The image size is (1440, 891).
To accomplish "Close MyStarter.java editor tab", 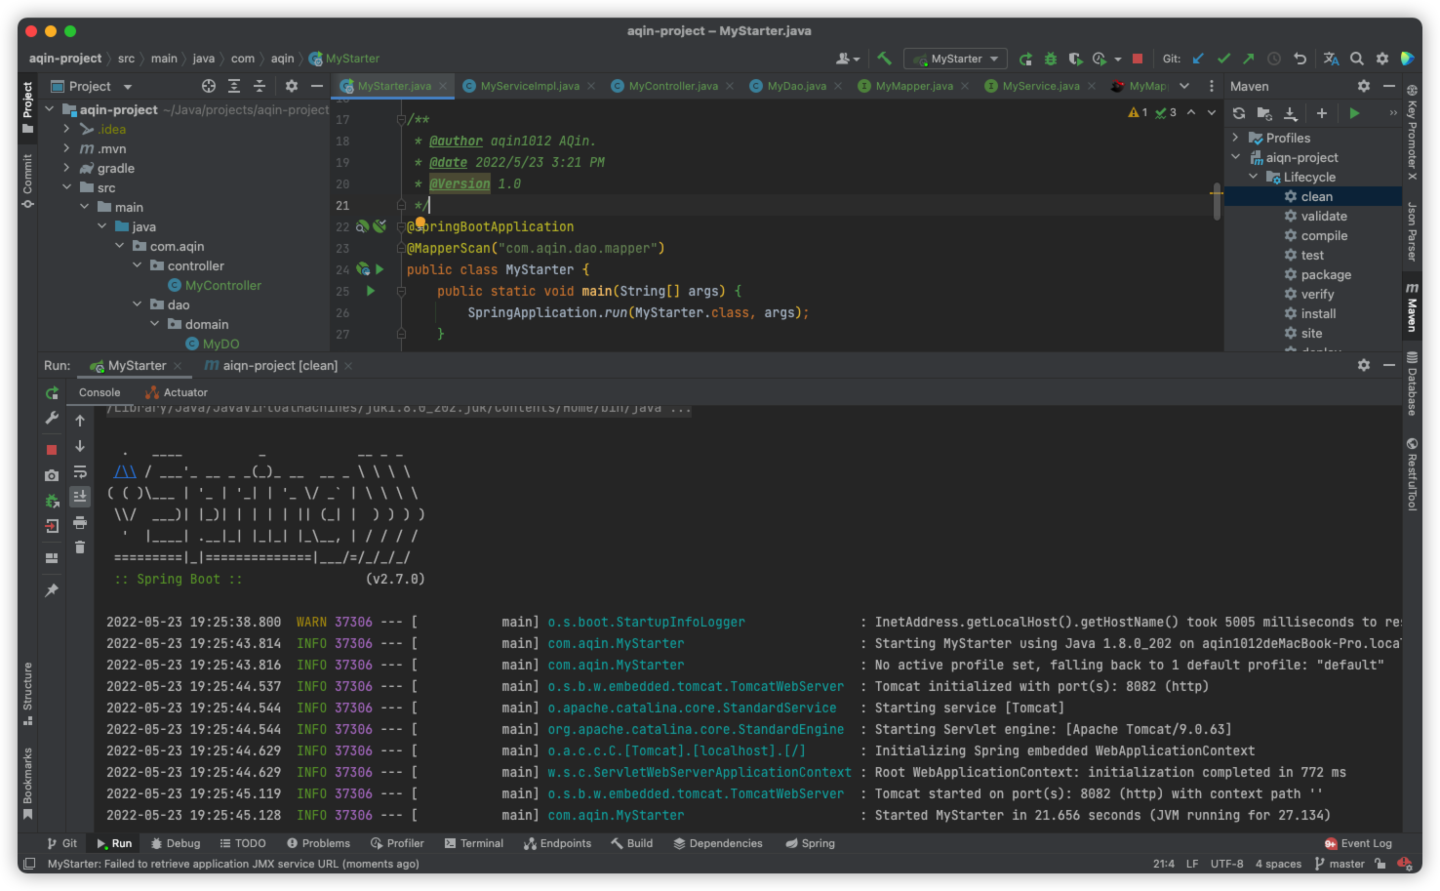I will pos(442,86).
